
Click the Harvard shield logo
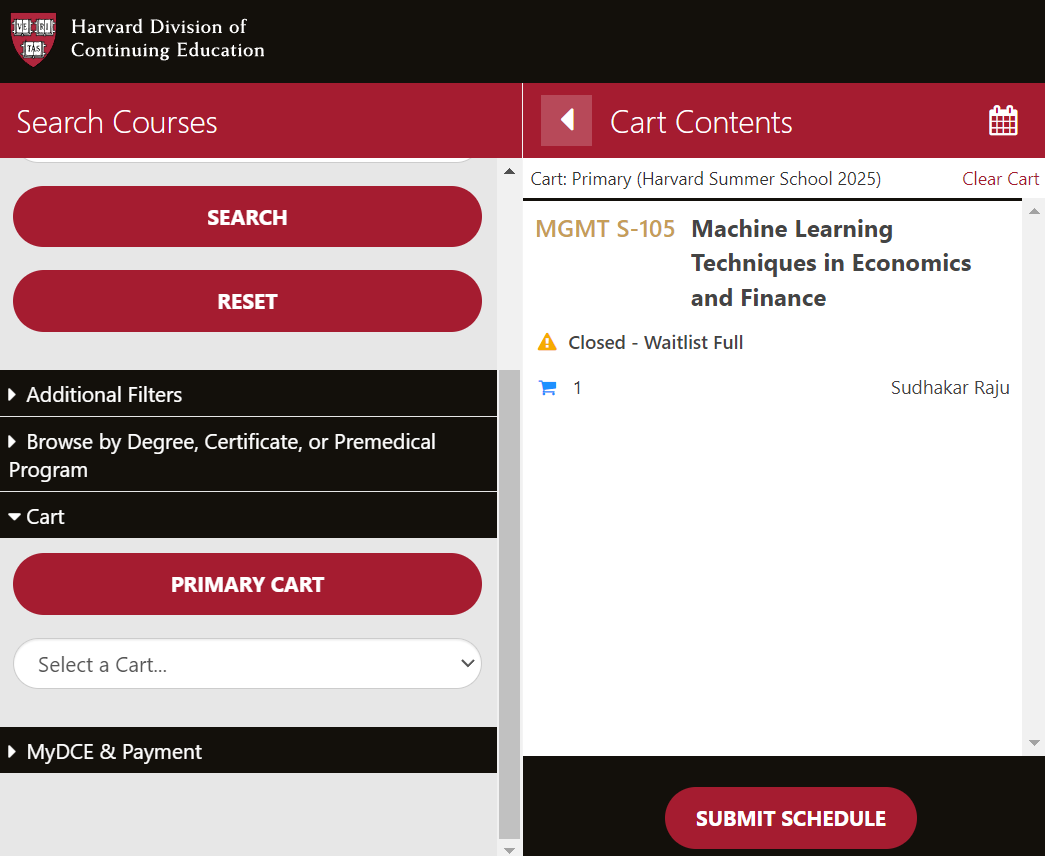[33, 39]
